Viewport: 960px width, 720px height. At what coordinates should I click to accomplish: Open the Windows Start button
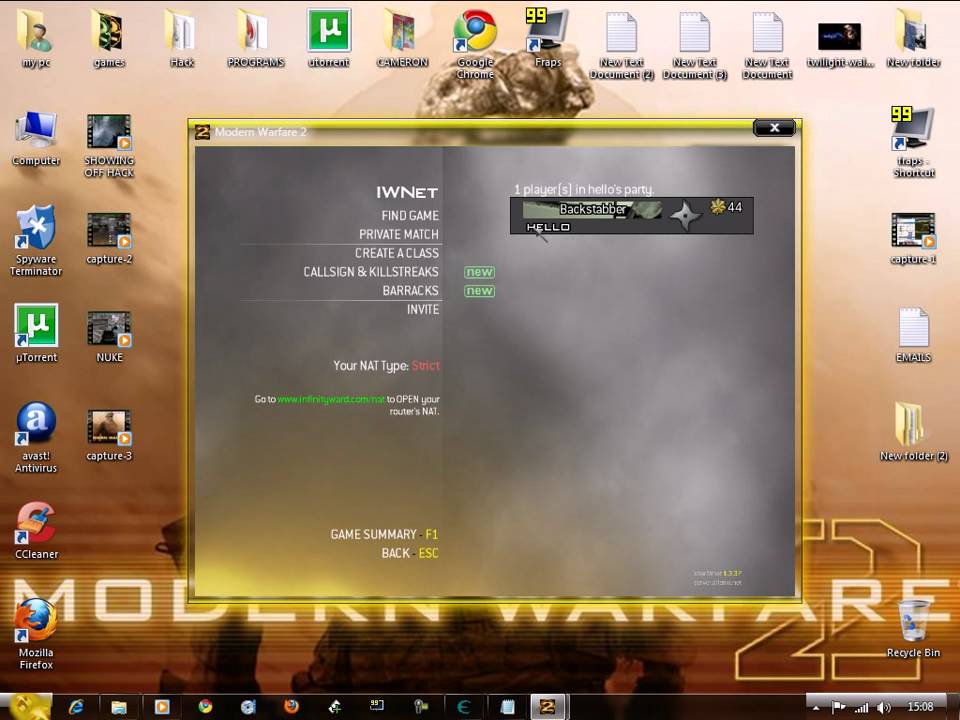coord(26,707)
